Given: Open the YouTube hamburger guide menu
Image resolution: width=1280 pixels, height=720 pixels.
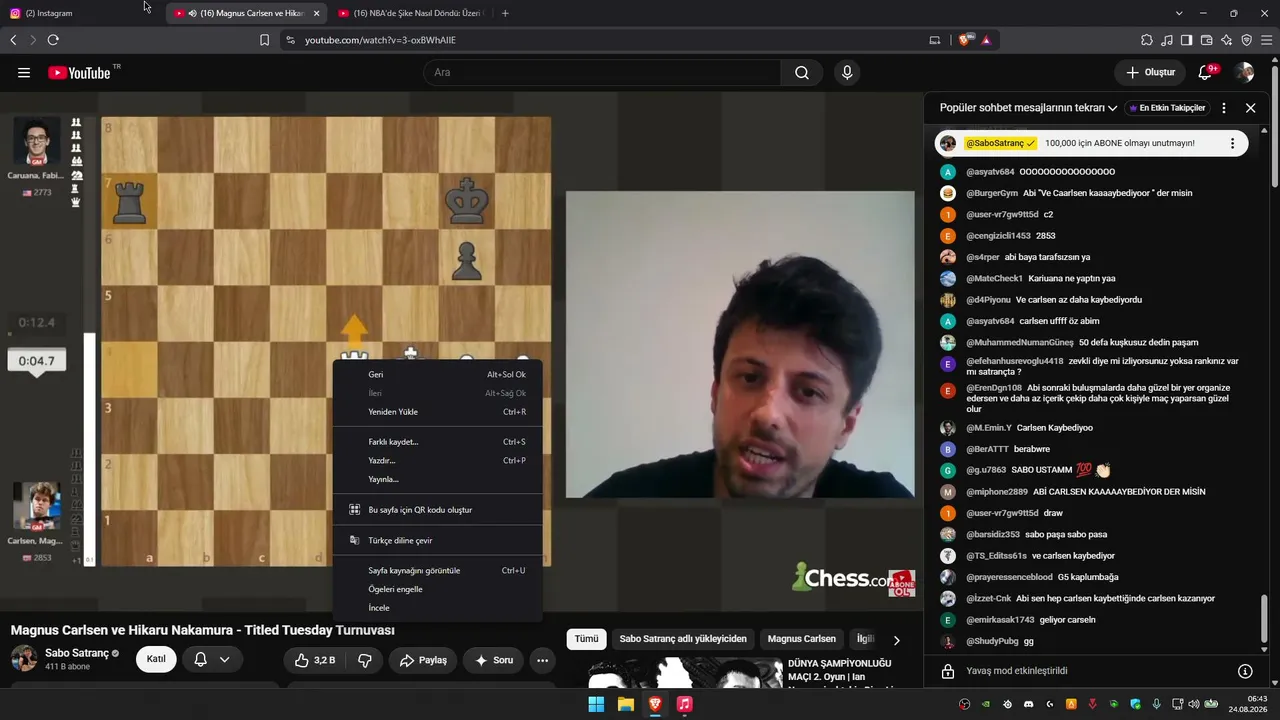Looking at the screenshot, I should coord(24,73).
